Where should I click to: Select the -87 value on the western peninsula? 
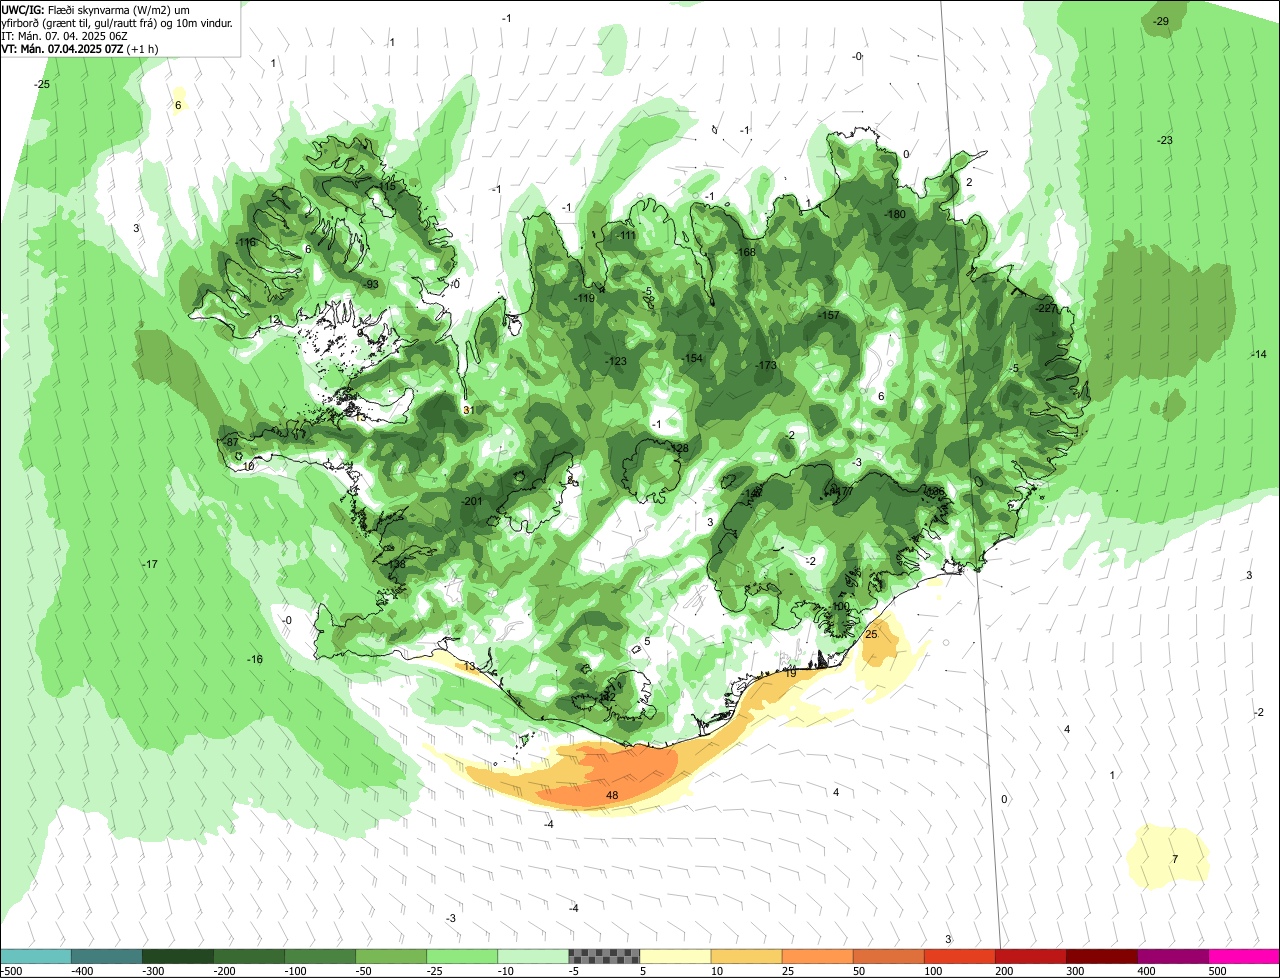[231, 442]
